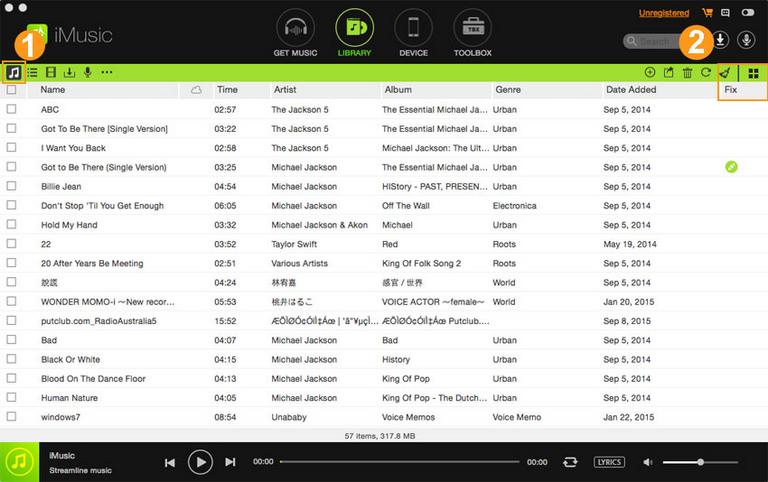Skip to the next track
This screenshot has height=482, width=768.
[230, 462]
